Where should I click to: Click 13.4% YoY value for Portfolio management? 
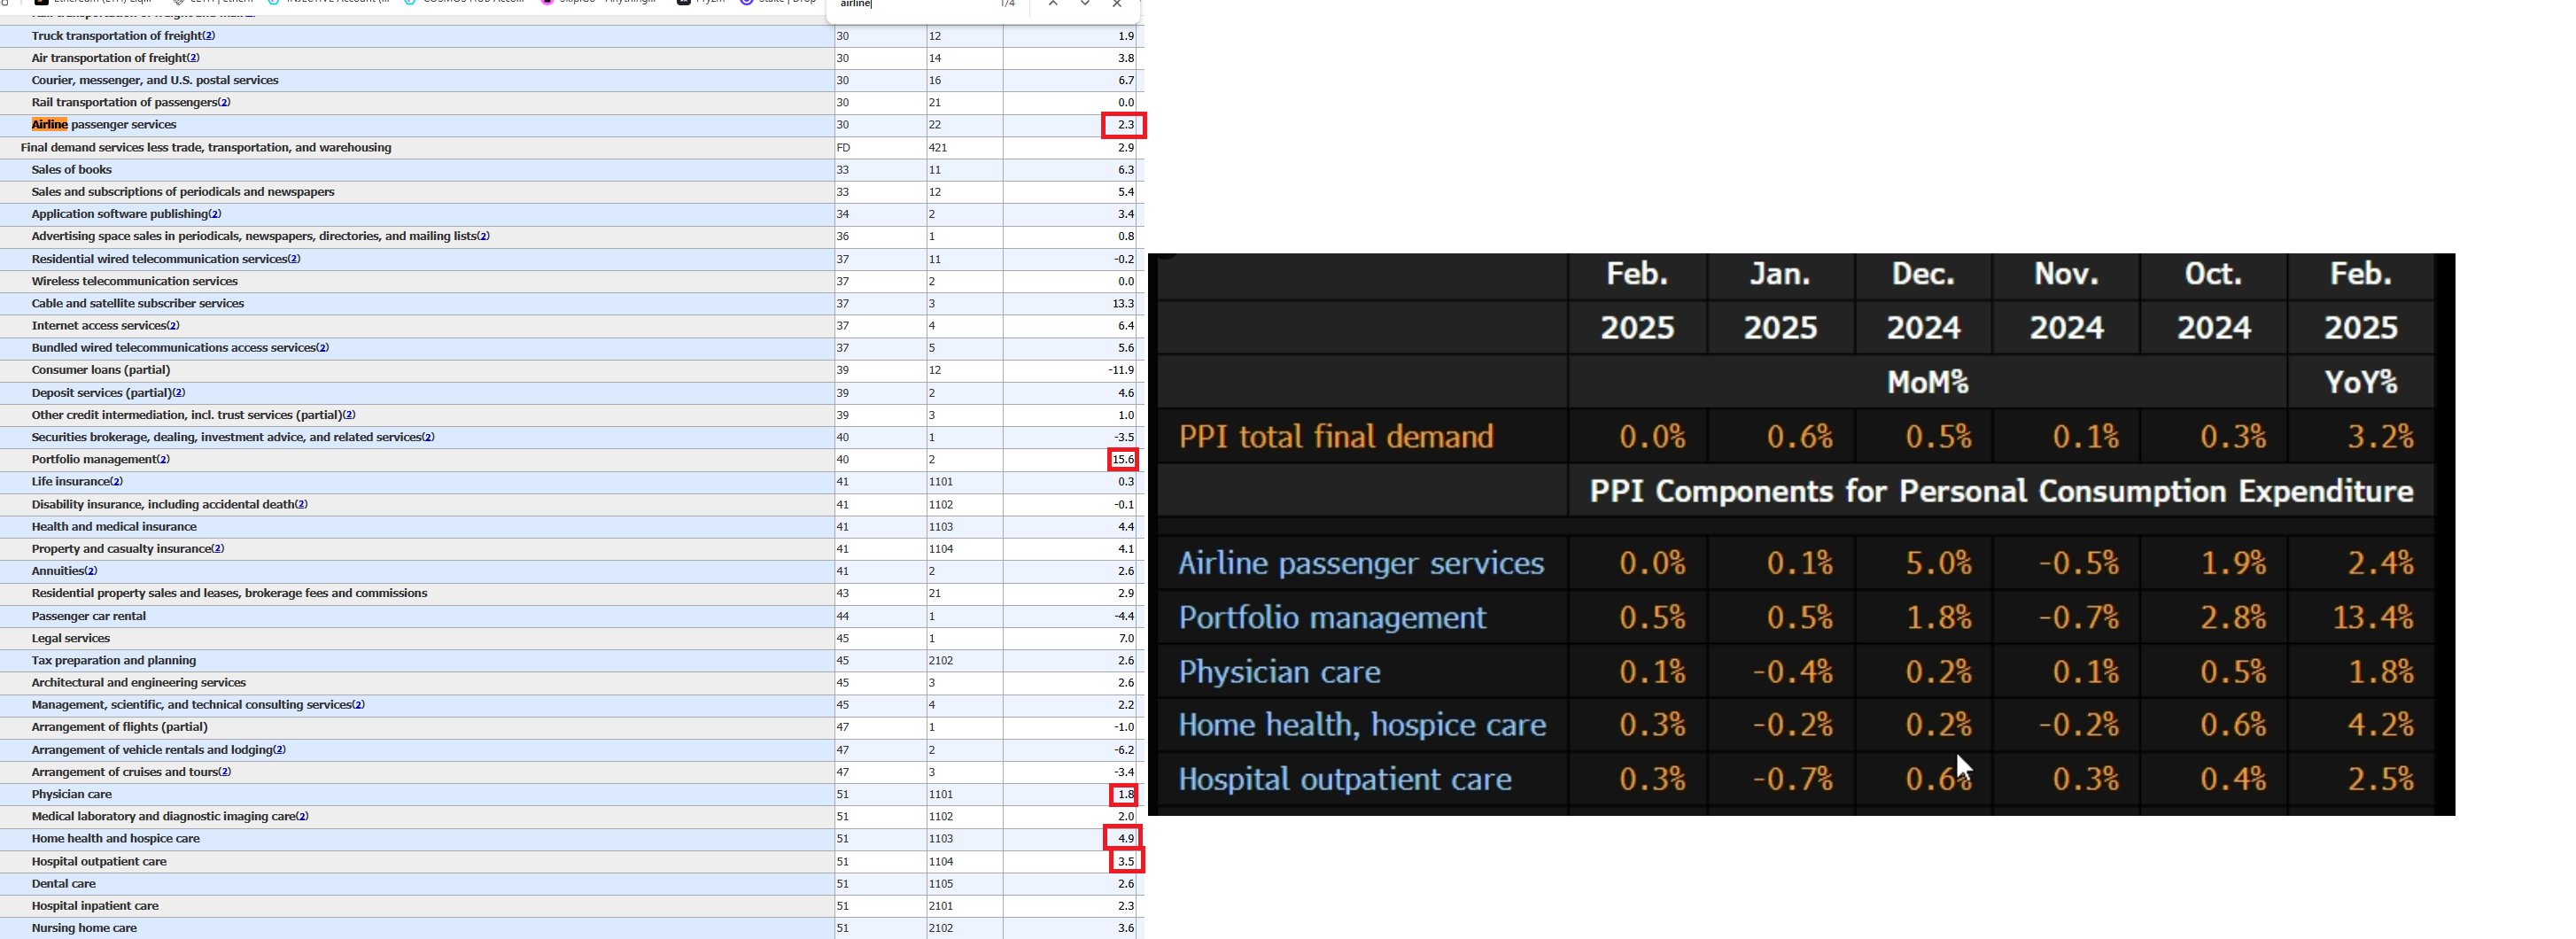click(2373, 618)
